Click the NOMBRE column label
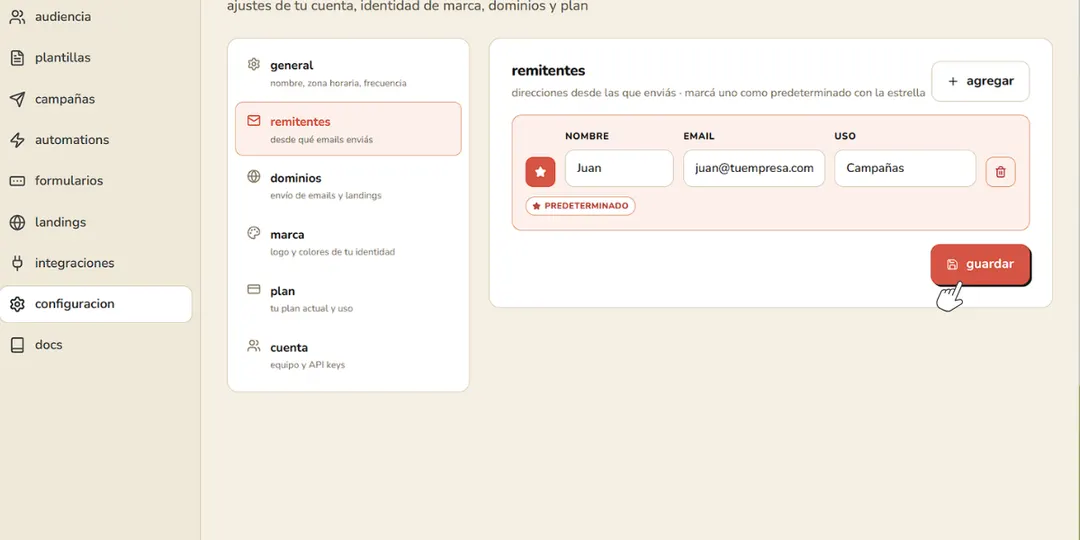The width and height of the screenshot is (1080, 540). [587, 136]
